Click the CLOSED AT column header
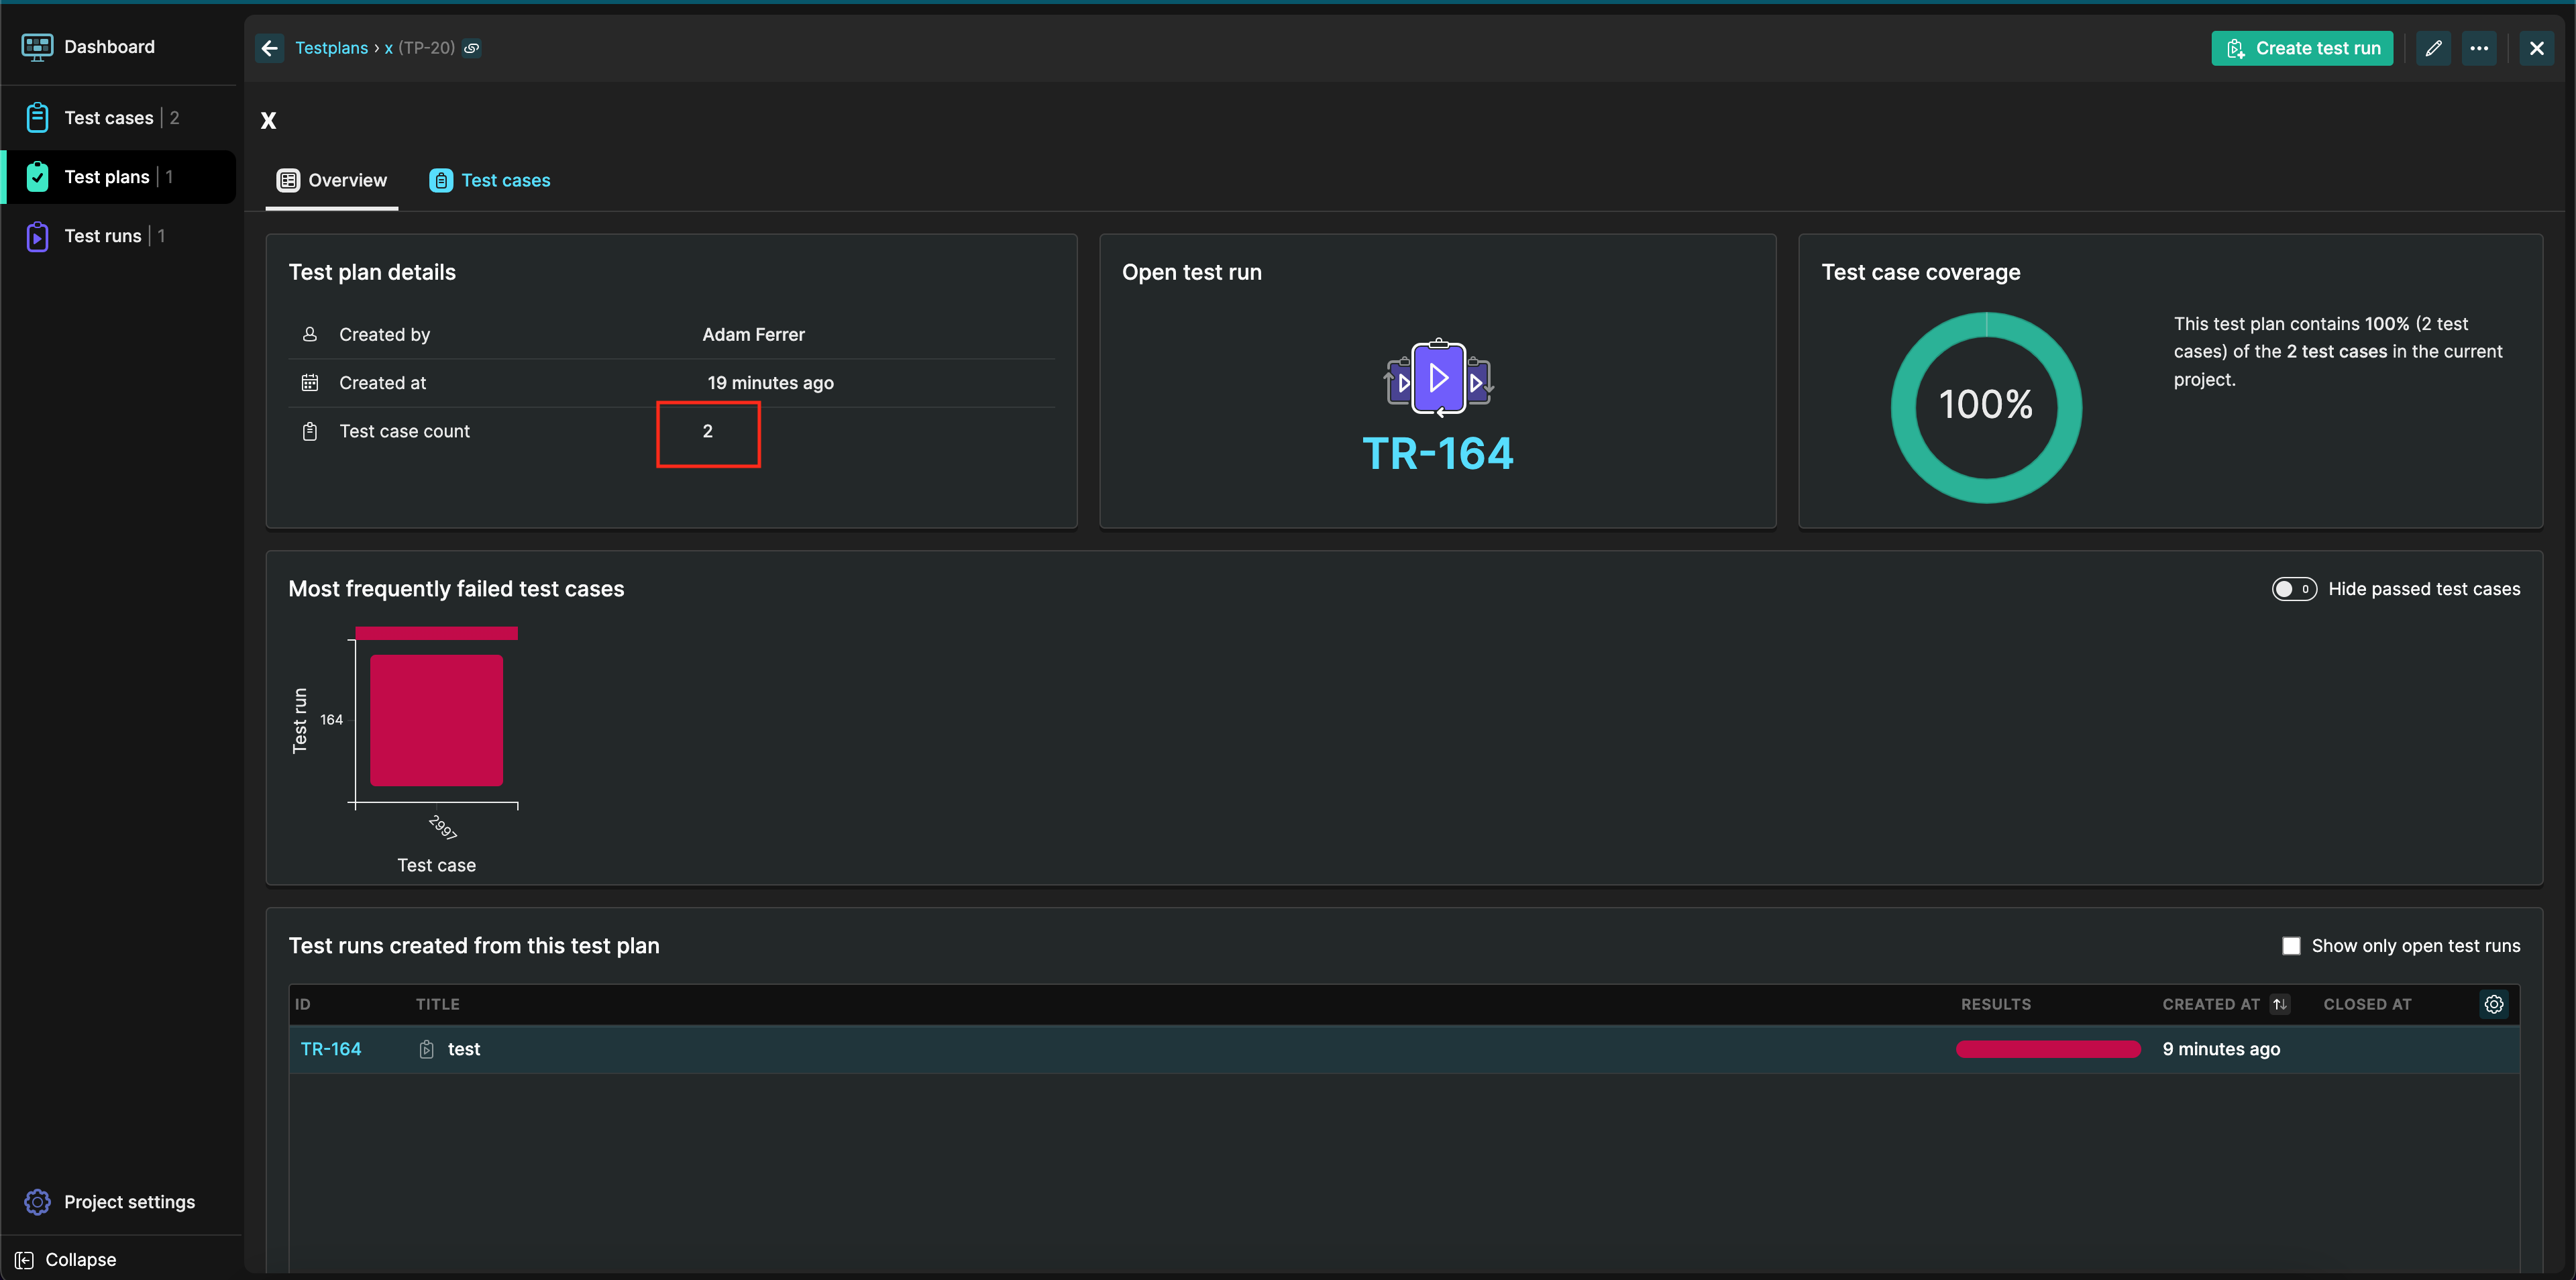2576x1280 pixels. pyautogui.click(x=2367, y=1004)
